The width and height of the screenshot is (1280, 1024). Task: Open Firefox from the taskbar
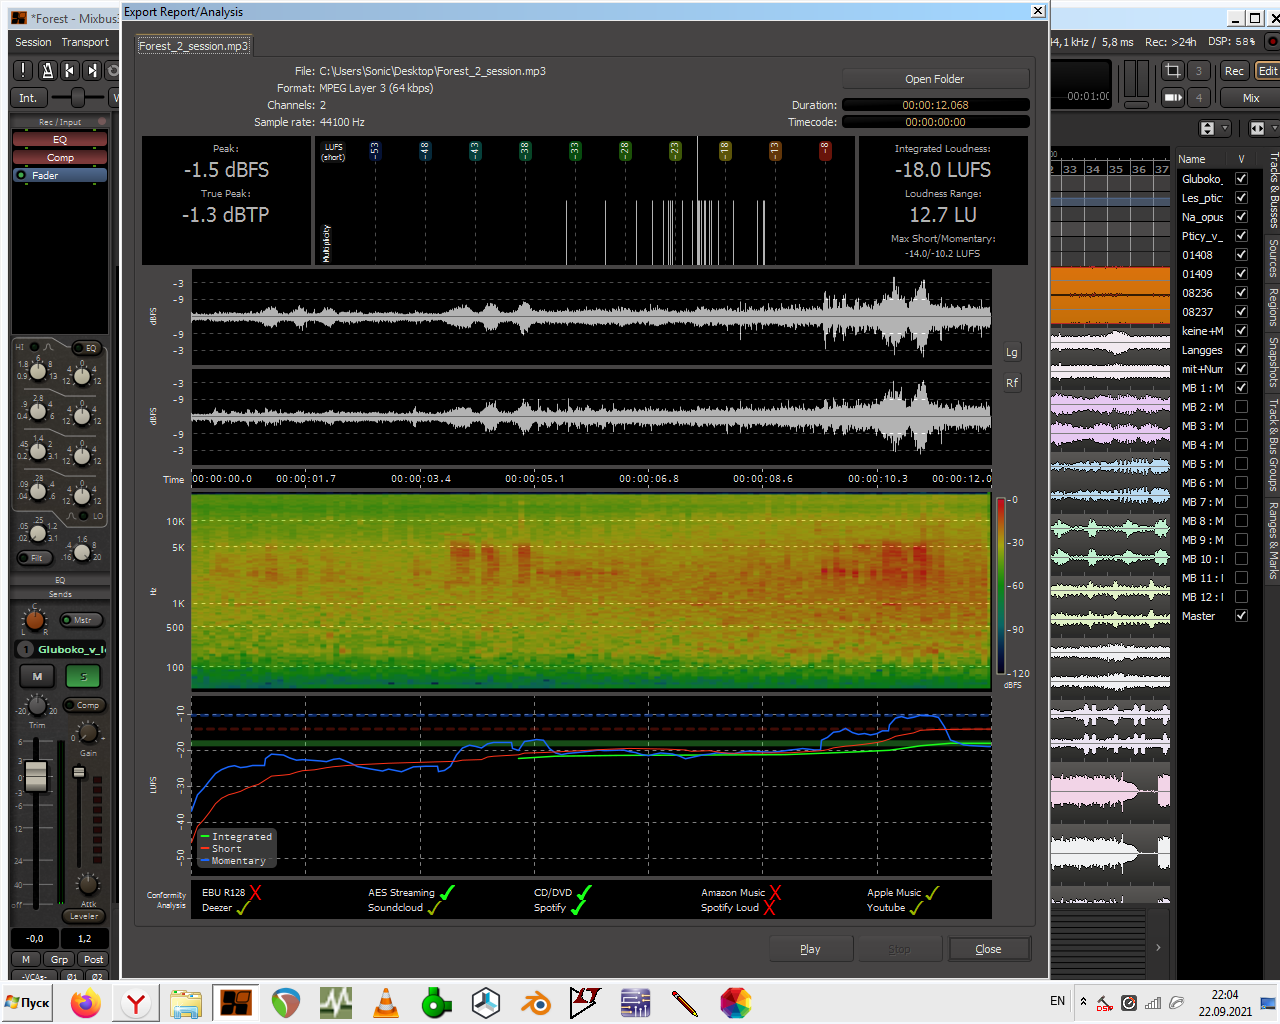pos(85,1002)
